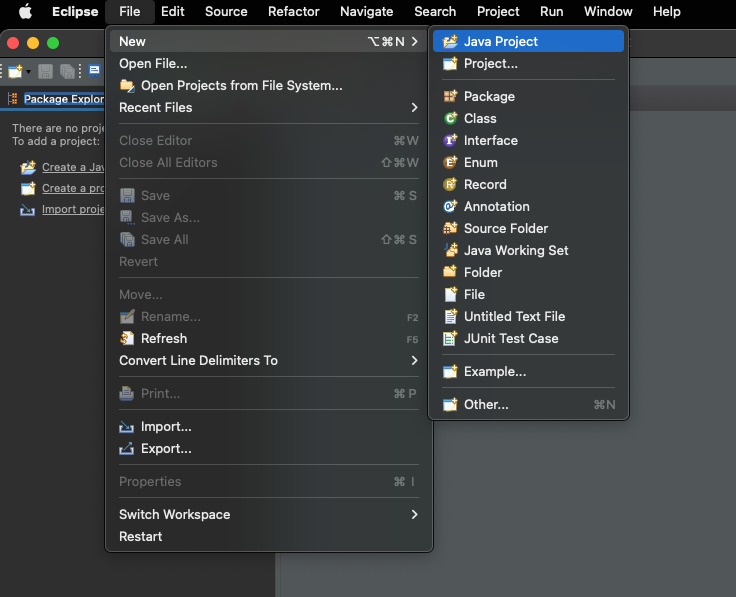736x597 pixels.
Task: Expand Convert Line Delimiters To submenu
Action: click(x=414, y=360)
